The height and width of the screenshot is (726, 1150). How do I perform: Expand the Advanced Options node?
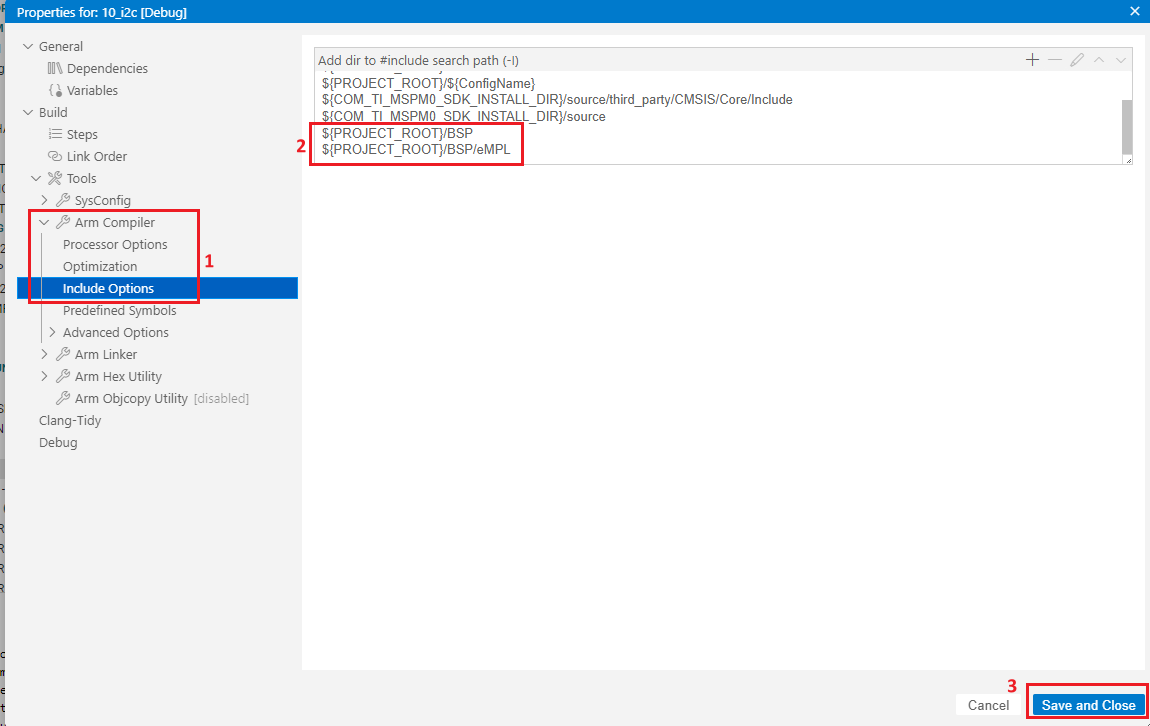click(52, 332)
